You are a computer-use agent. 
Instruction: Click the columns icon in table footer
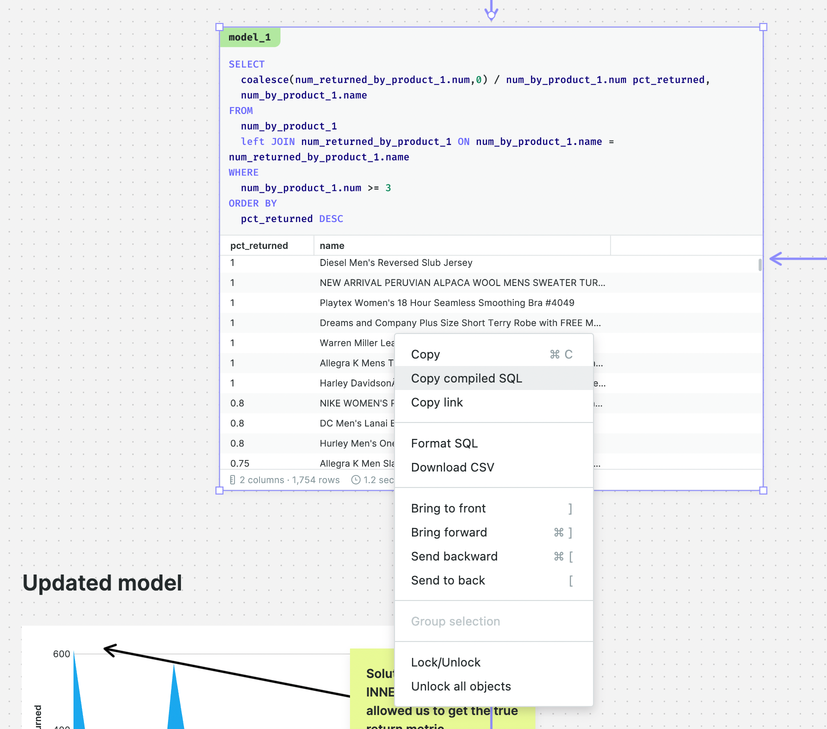[x=233, y=480]
